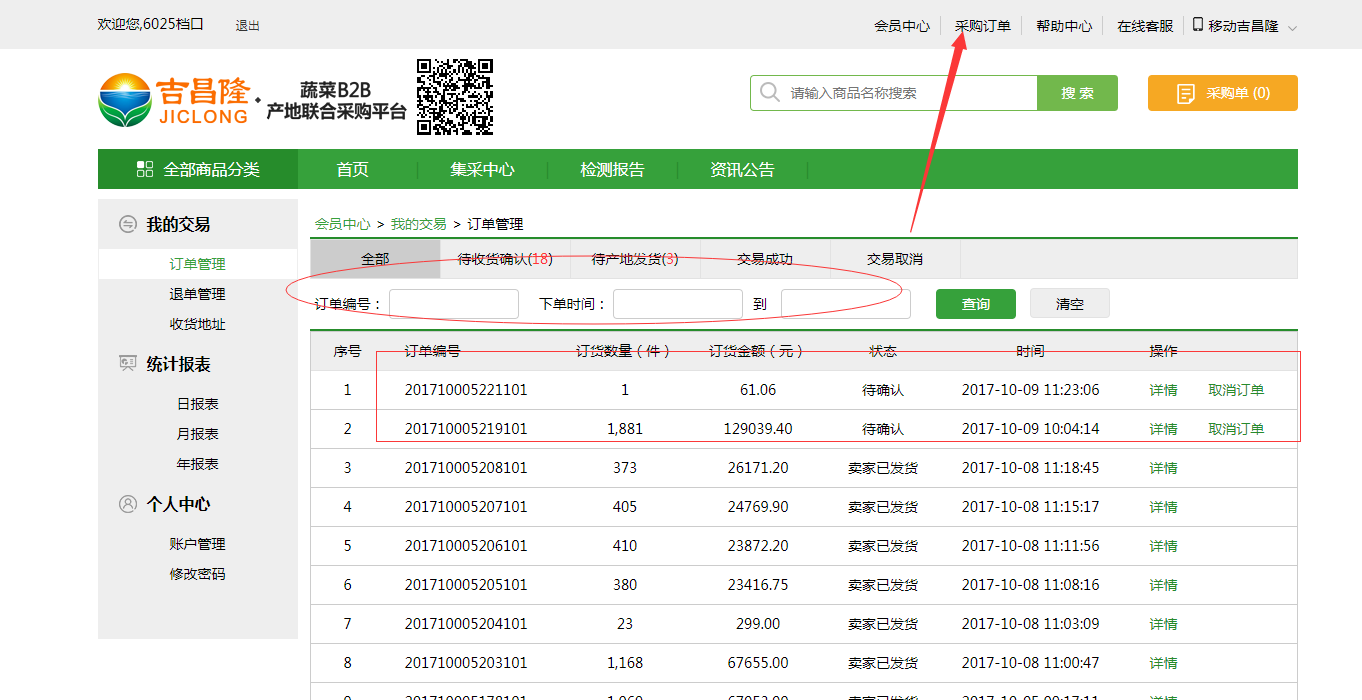Click the 个人中心 user icon

pos(127,504)
